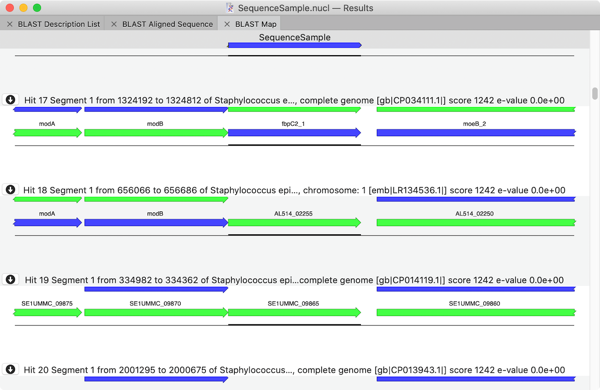Image resolution: width=600 pixels, height=390 pixels.
Task: Click the download arrow icon for Hit 17
Action: tap(10, 100)
